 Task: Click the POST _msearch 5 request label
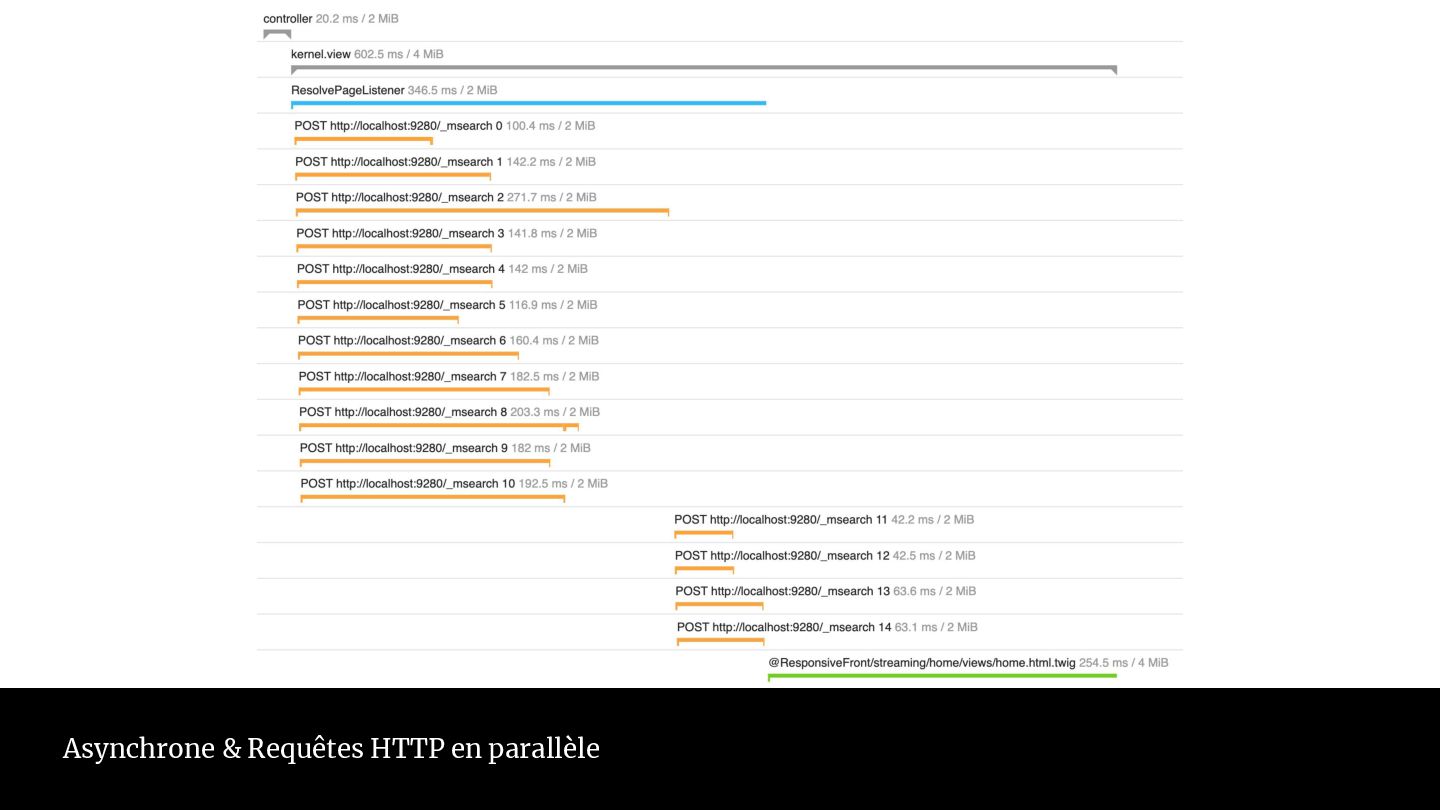[x=401, y=305]
